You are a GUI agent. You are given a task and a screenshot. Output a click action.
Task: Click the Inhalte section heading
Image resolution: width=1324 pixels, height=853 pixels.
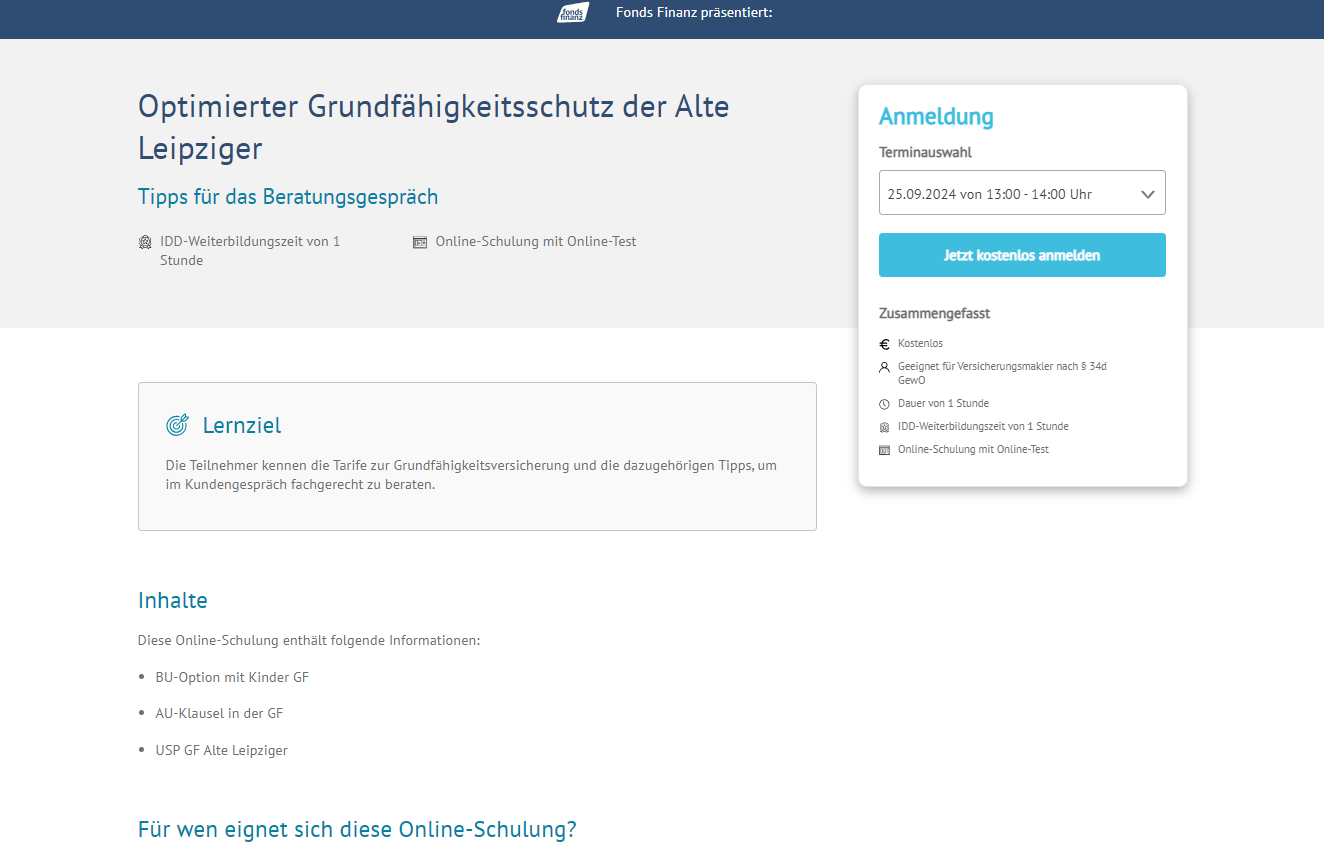click(x=173, y=601)
